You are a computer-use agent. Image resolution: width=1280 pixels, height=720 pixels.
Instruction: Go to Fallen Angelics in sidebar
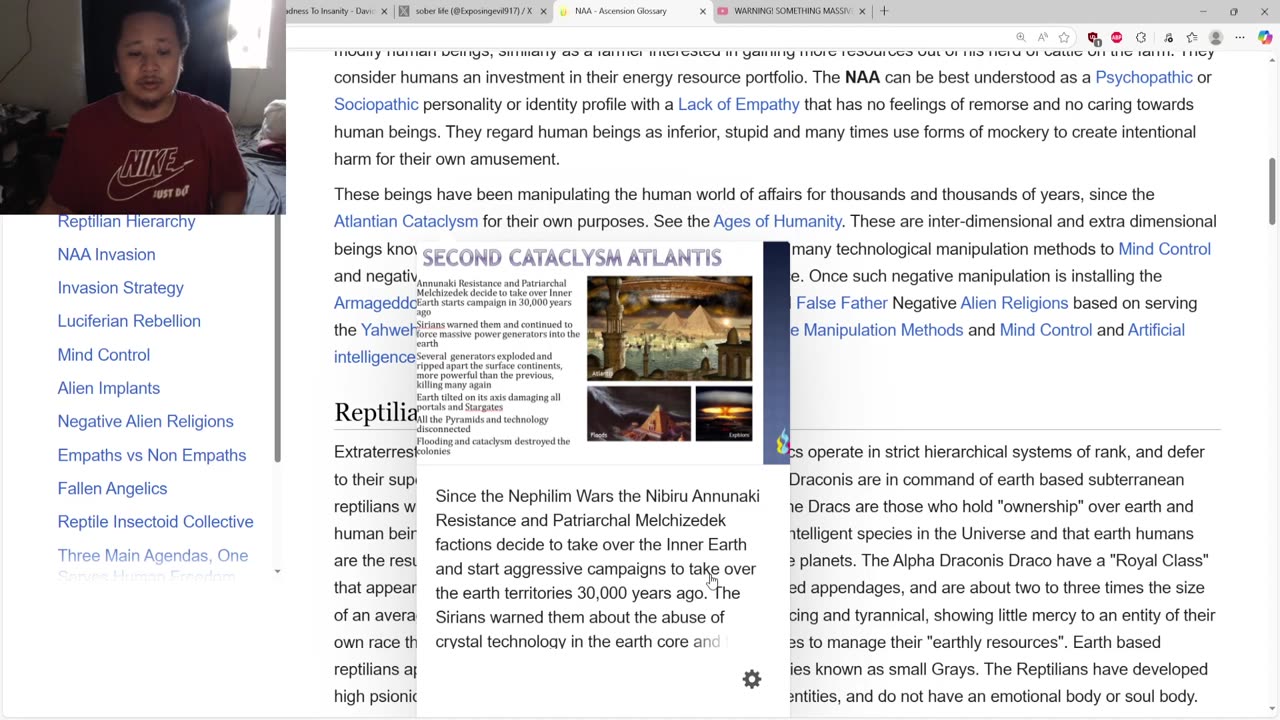(112, 488)
